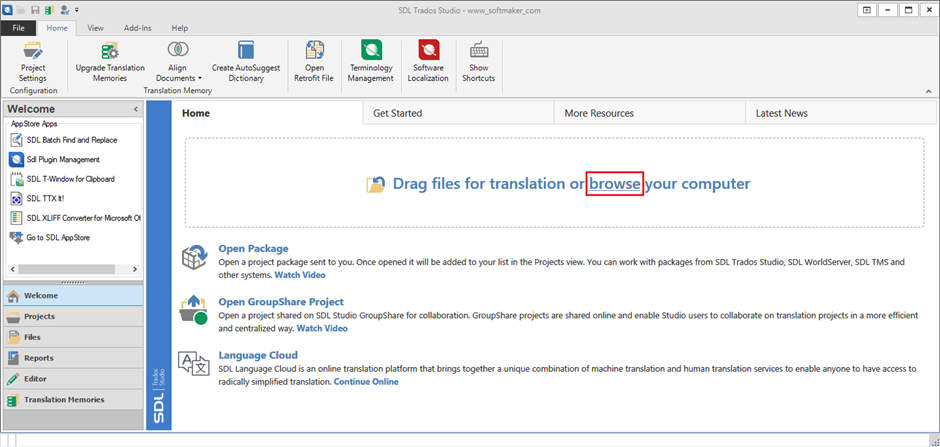The height and width of the screenshot is (447, 940).
Task: Launch SDL T-Window for Clipboard
Action: [x=62, y=179]
